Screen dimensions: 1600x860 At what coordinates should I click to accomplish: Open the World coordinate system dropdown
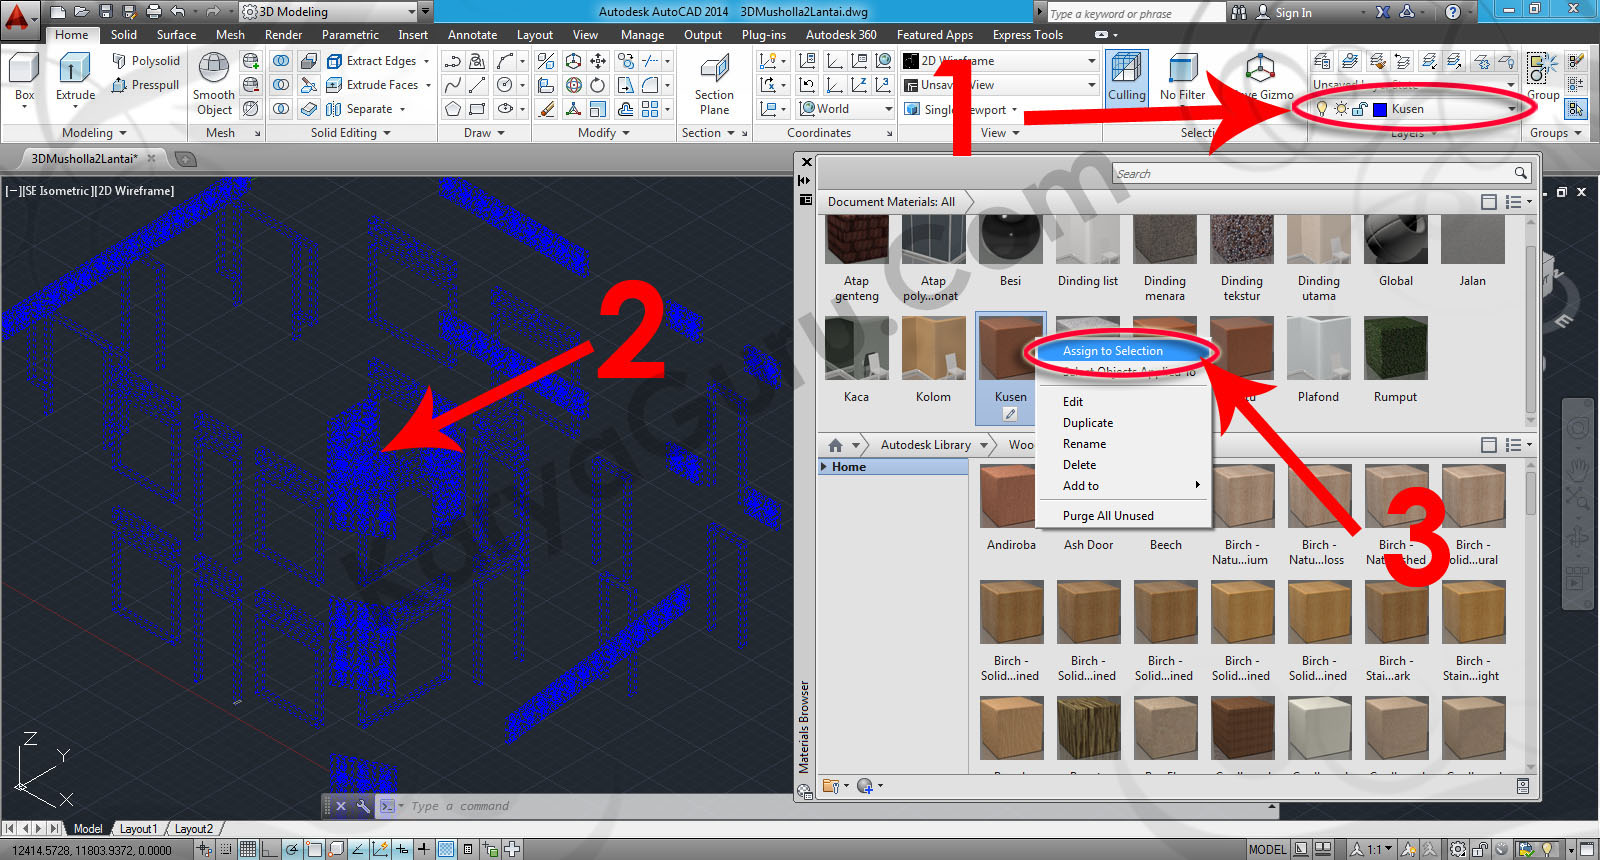click(x=888, y=109)
